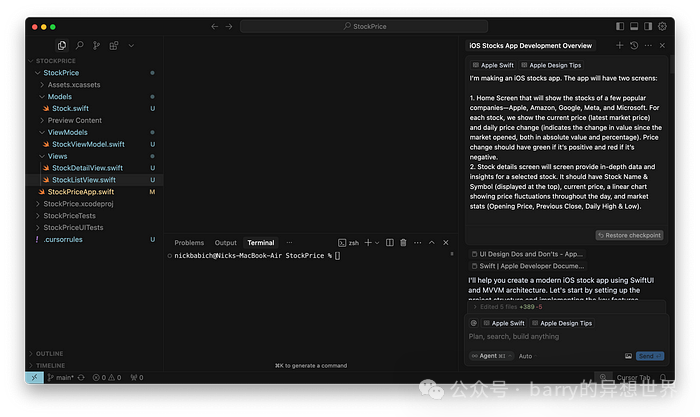700x417 pixels.
Task: Select the Terminal tab
Action: click(x=261, y=243)
